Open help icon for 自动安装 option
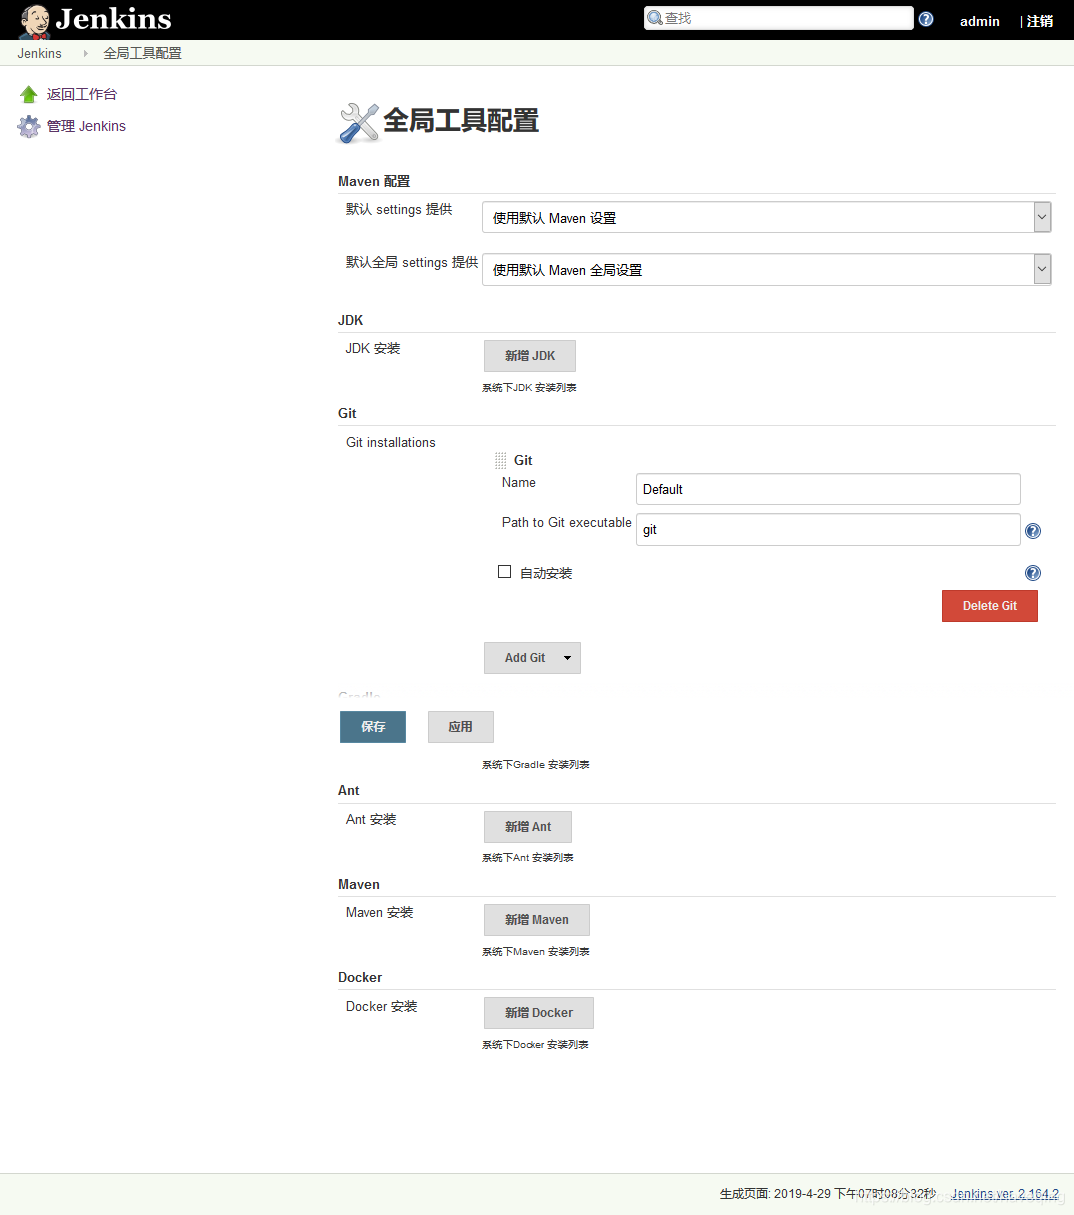This screenshot has width=1074, height=1215. pos(1033,573)
